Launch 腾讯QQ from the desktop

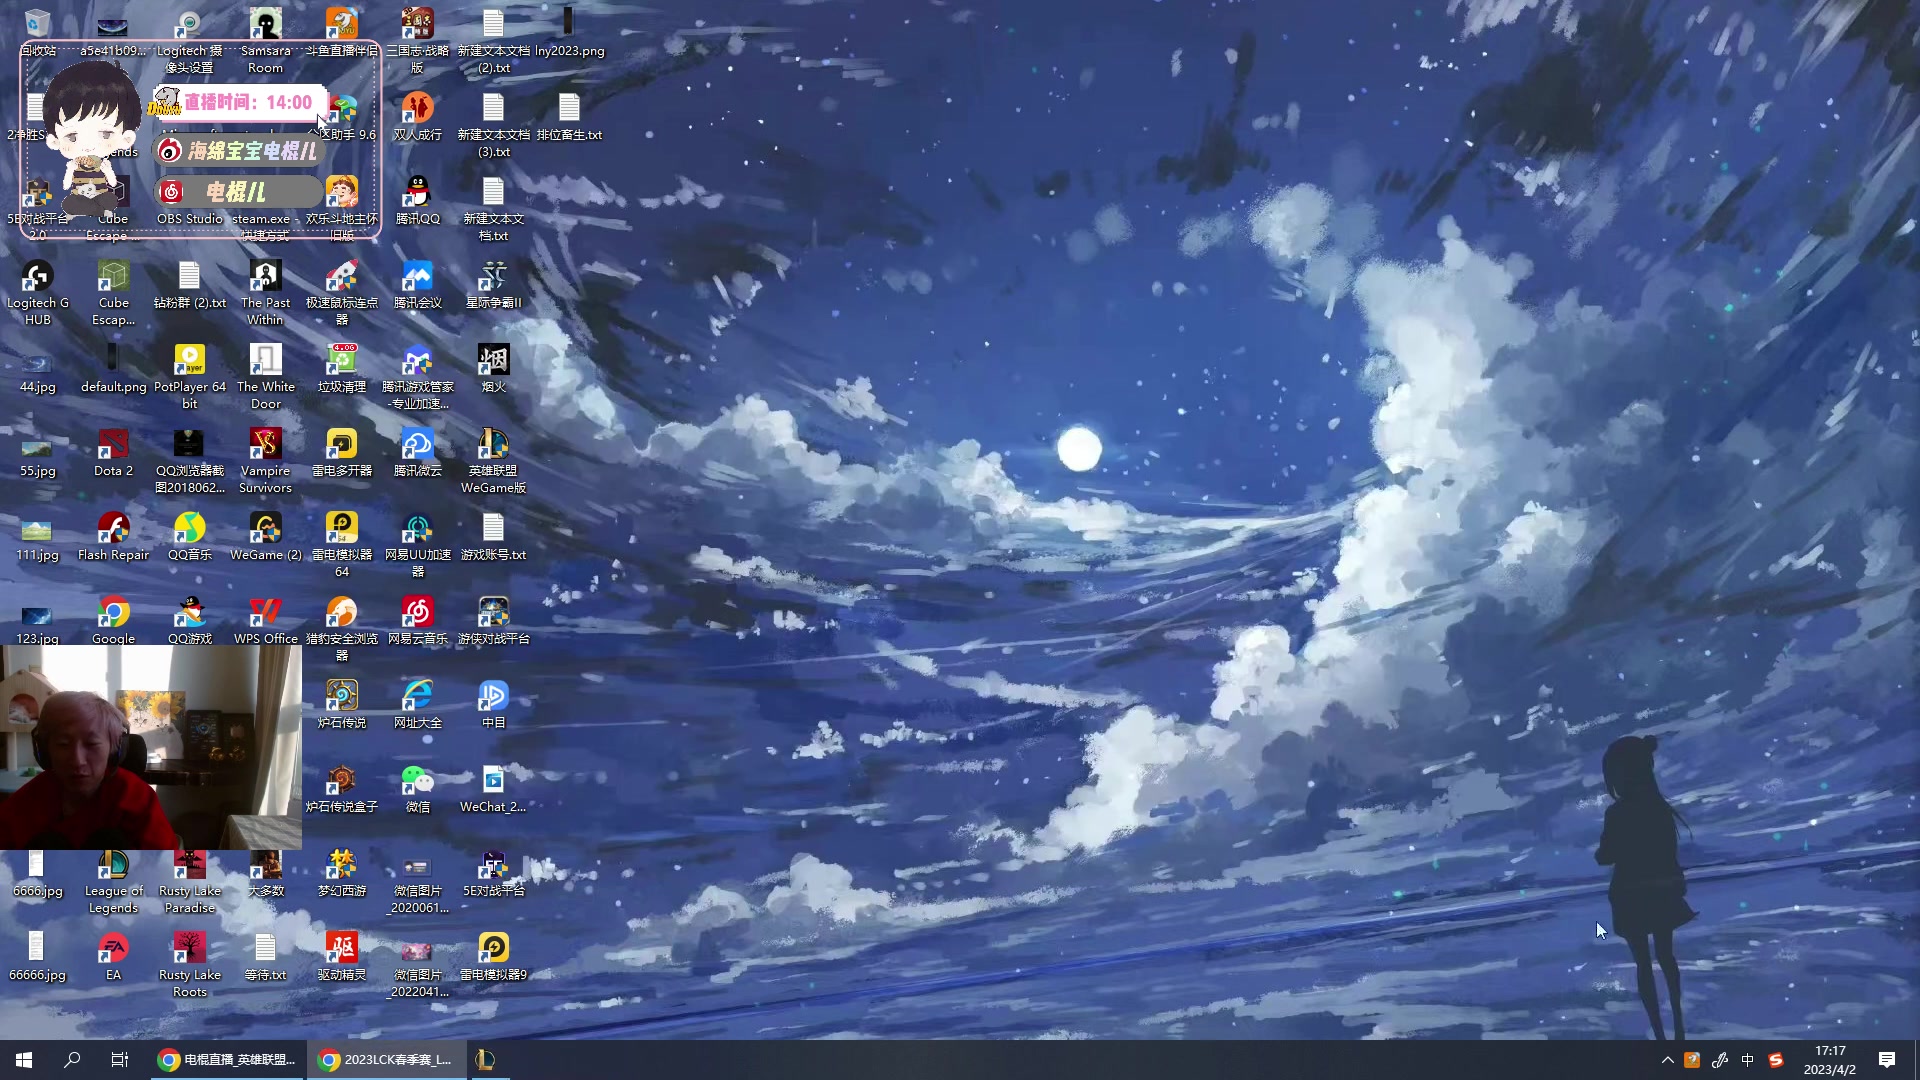[x=417, y=200]
